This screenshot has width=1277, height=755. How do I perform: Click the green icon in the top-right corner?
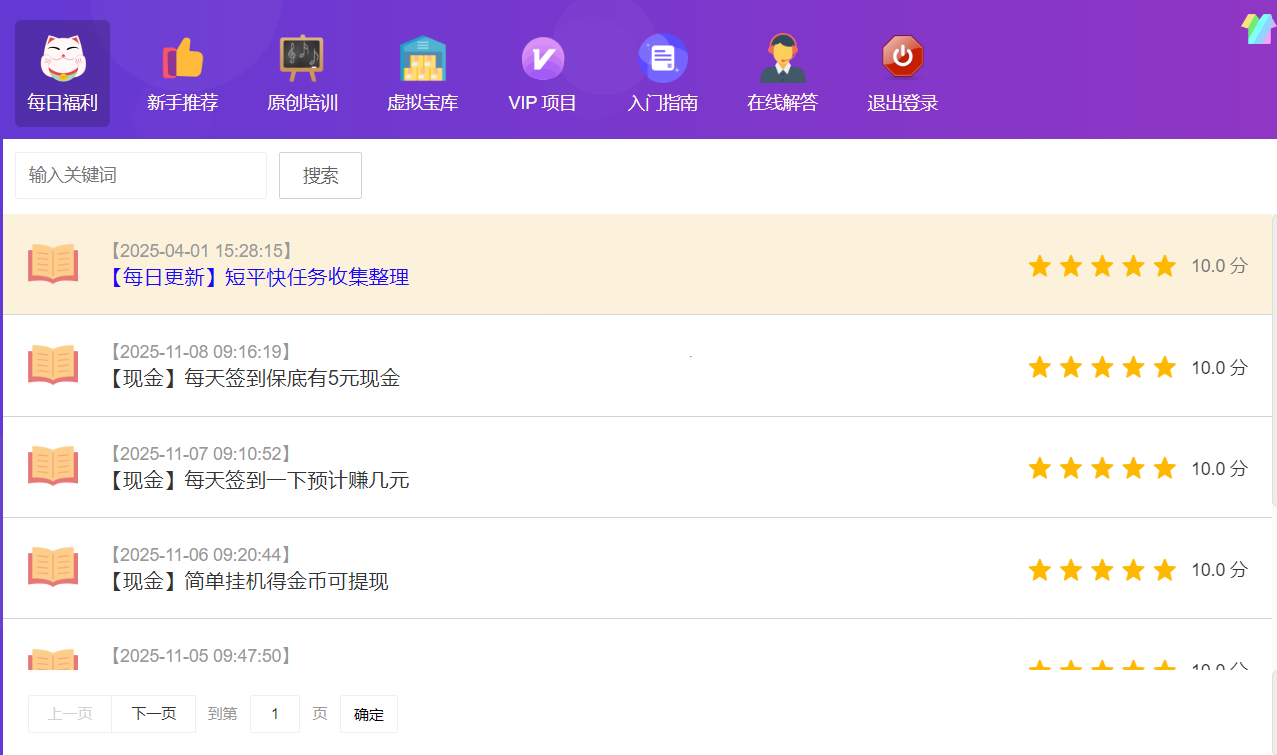tap(1258, 28)
